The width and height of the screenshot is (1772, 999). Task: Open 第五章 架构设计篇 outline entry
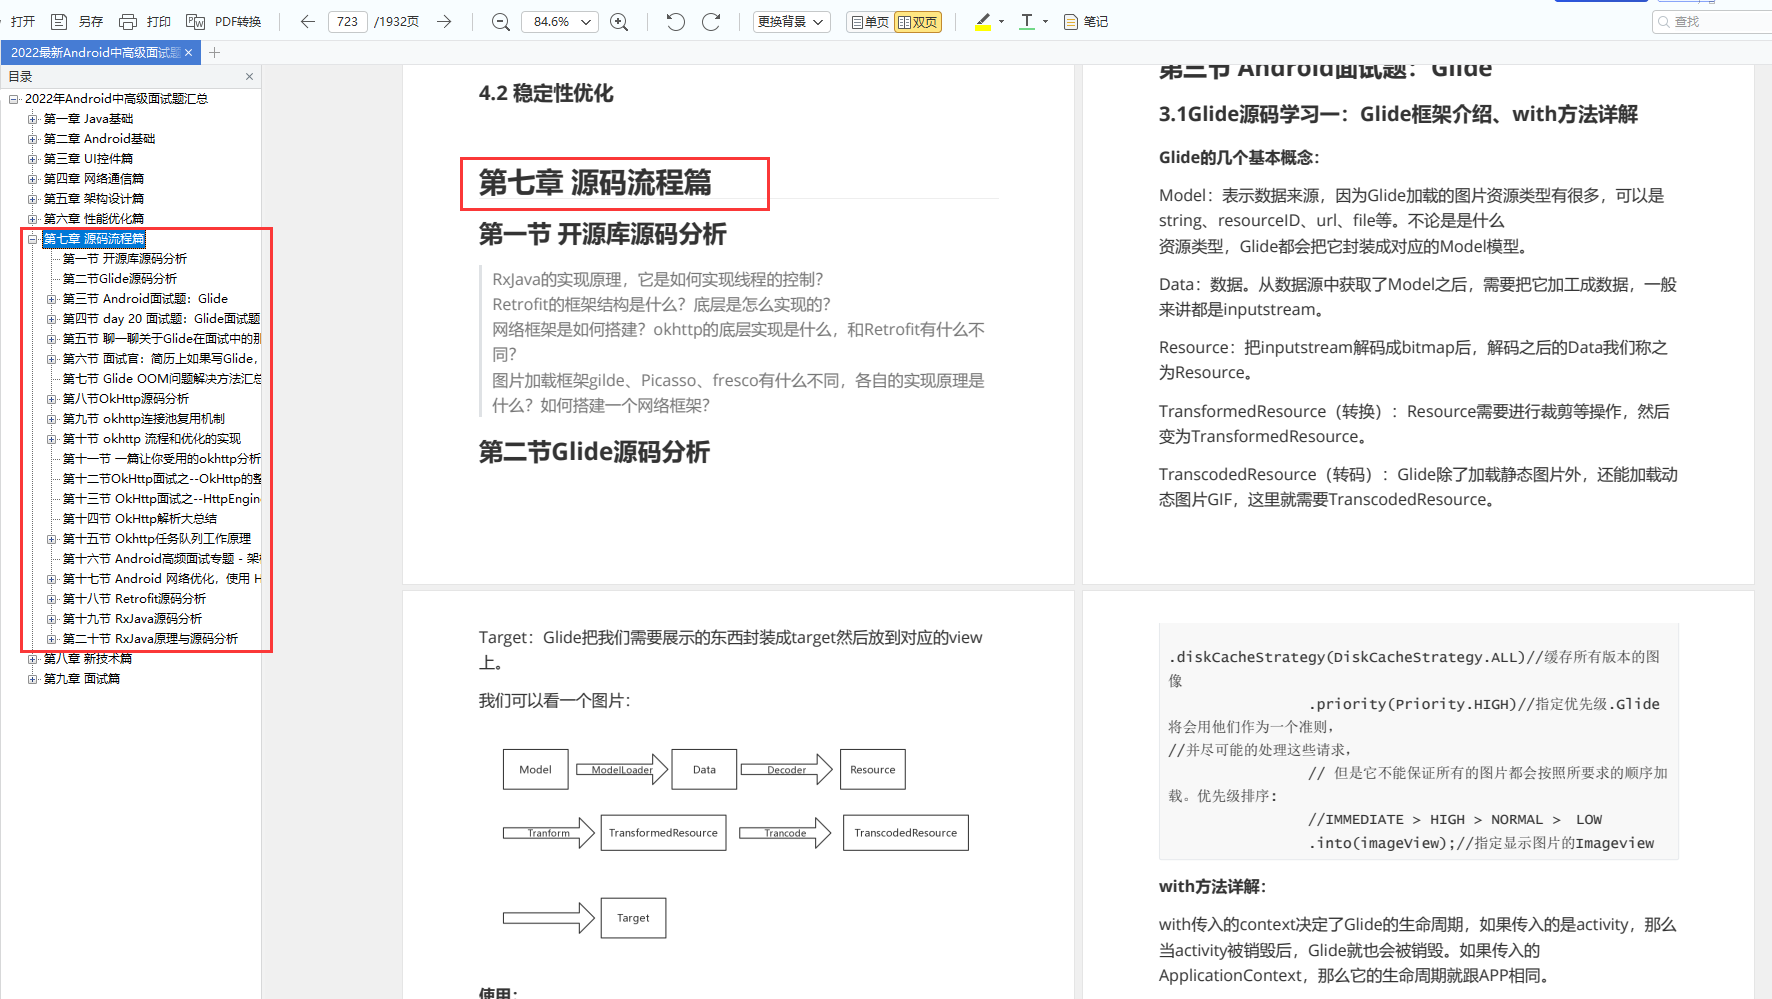tap(94, 199)
